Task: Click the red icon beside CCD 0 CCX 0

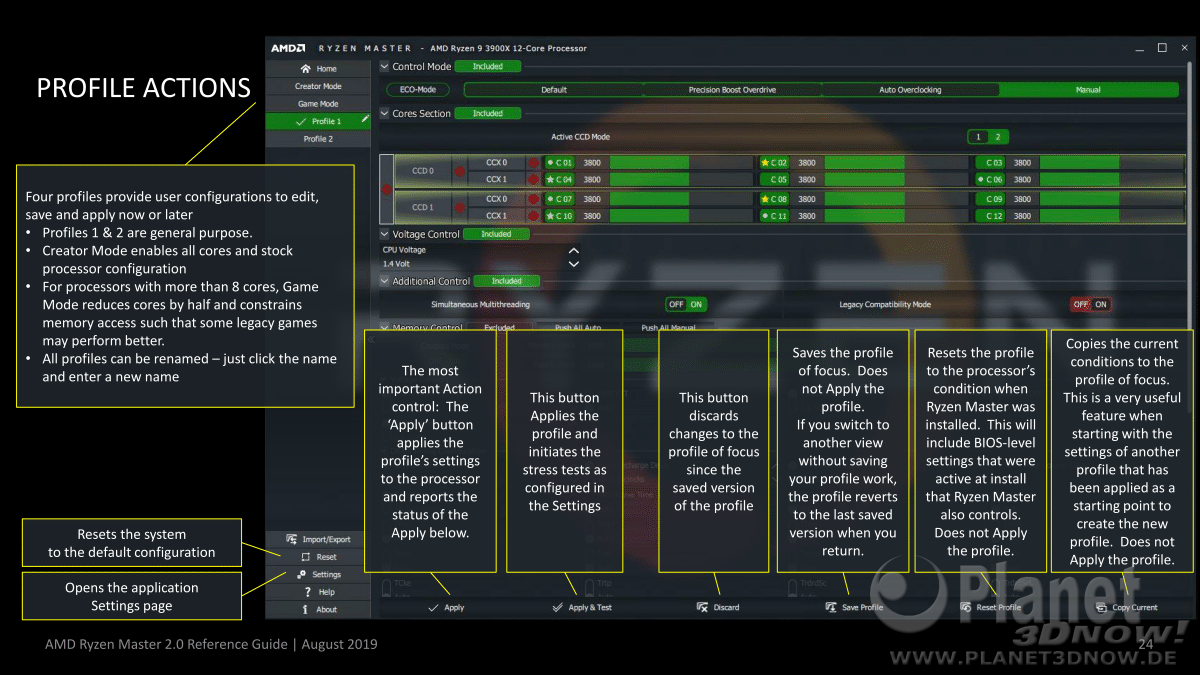Action: click(533, 162)
